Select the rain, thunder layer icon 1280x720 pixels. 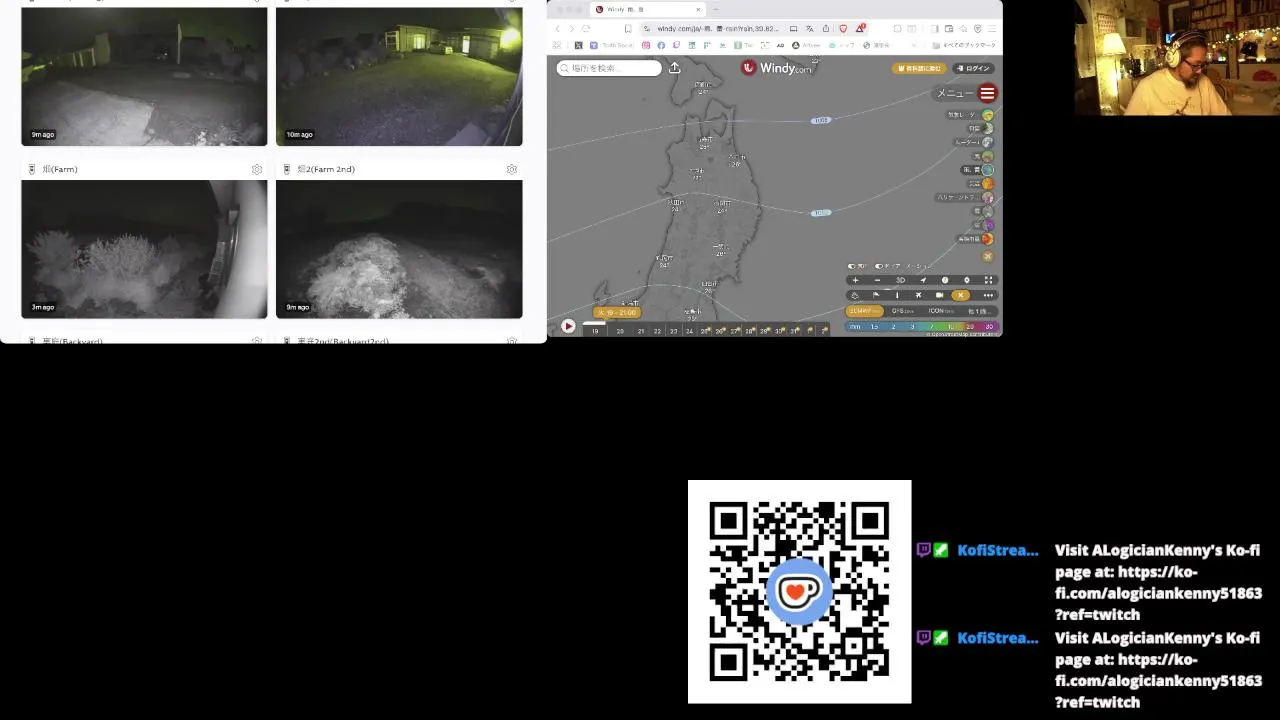987,170
